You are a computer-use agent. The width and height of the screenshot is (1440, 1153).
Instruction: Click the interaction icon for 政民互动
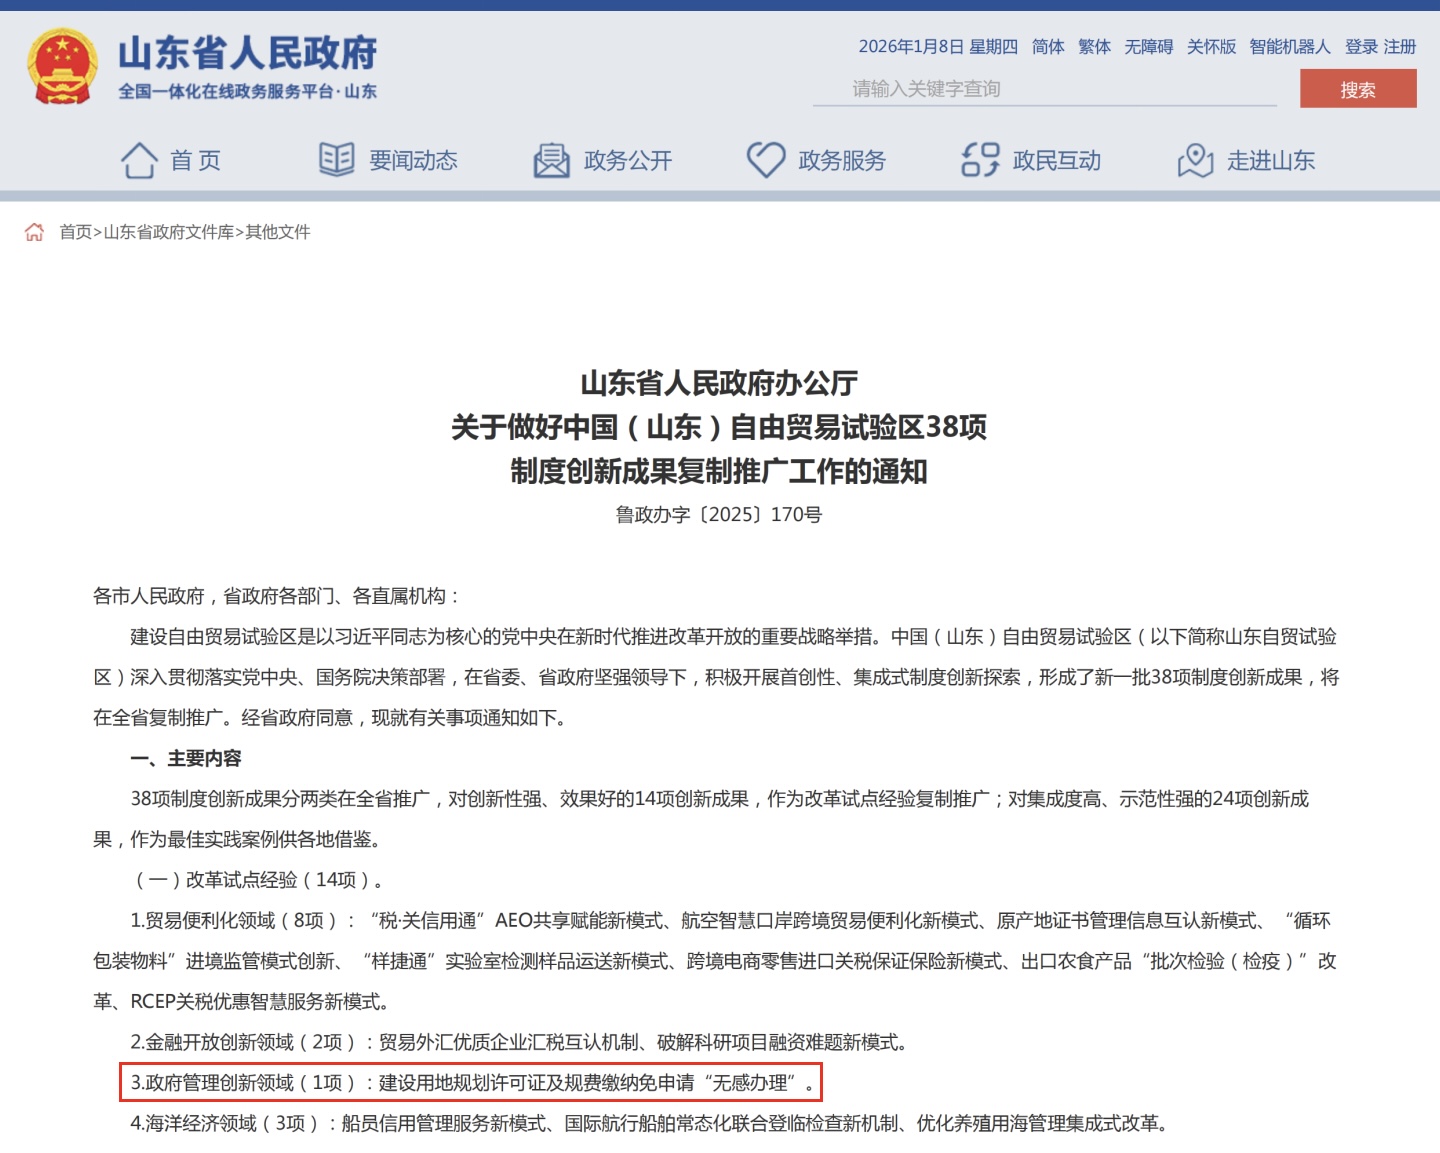coord(980,160)
